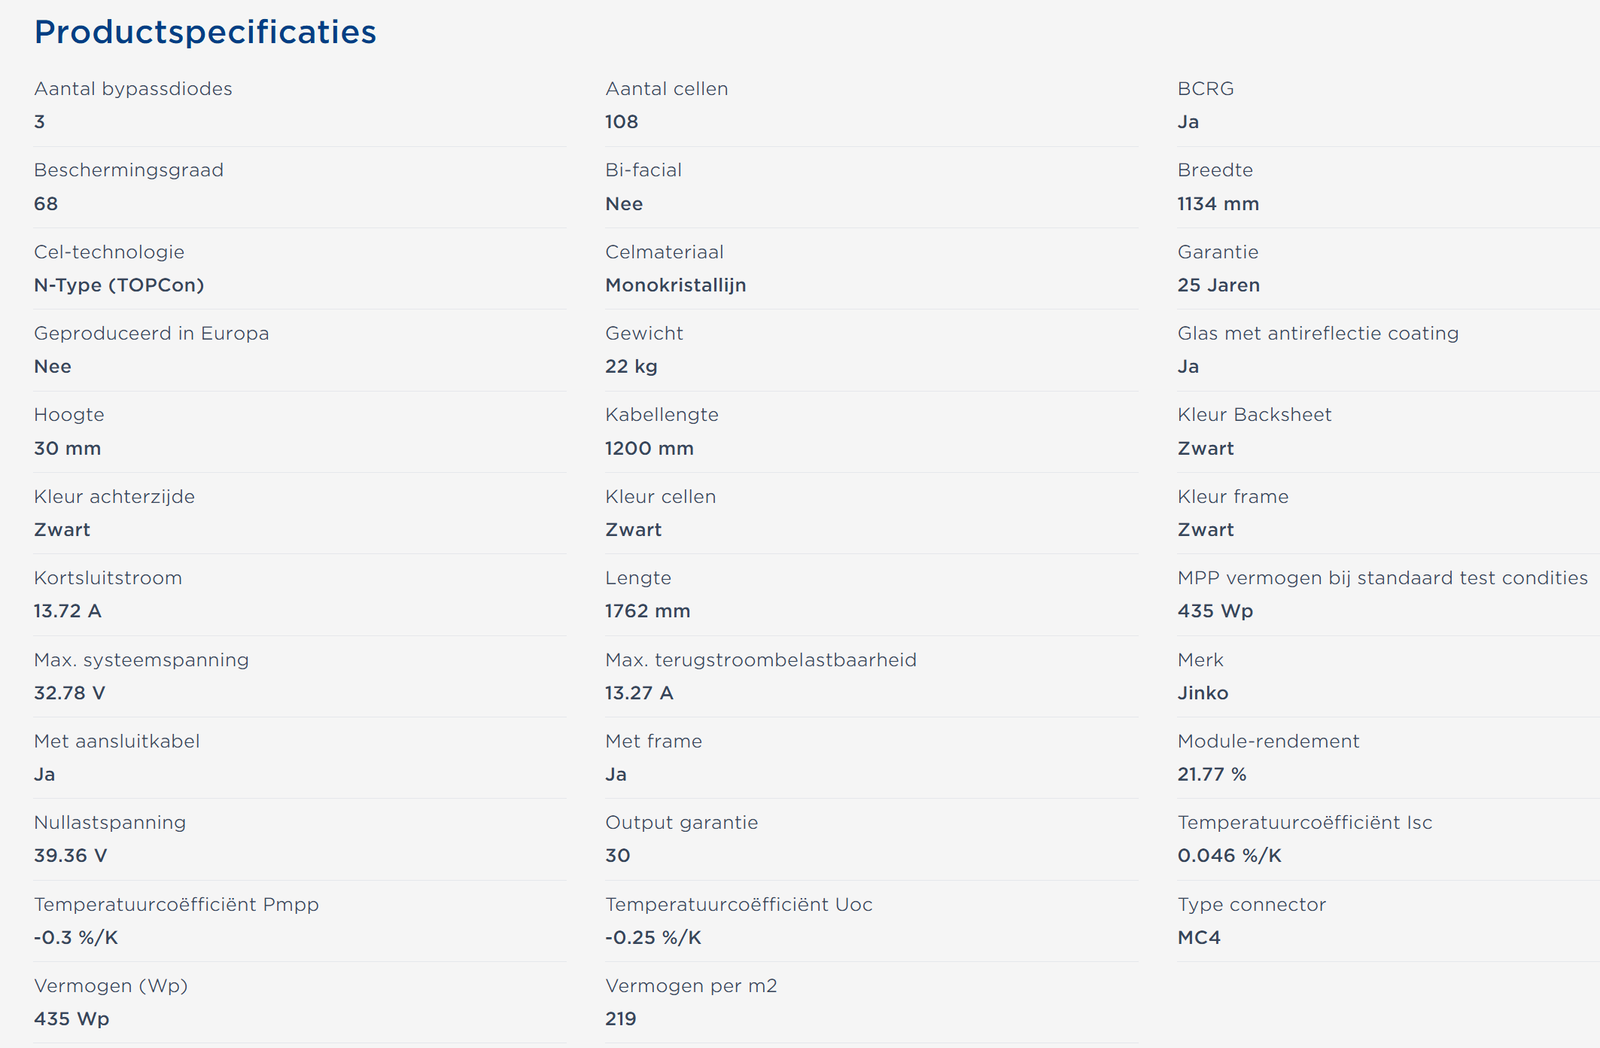Viewport: 1600px width, 1048px height.
Task: Click the Lengte value 1762 mm
Action: point(647,611)
